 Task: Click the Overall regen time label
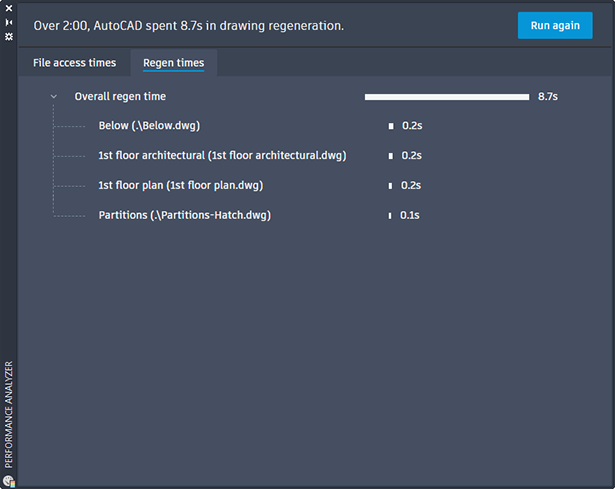click(x=120, y=97)
